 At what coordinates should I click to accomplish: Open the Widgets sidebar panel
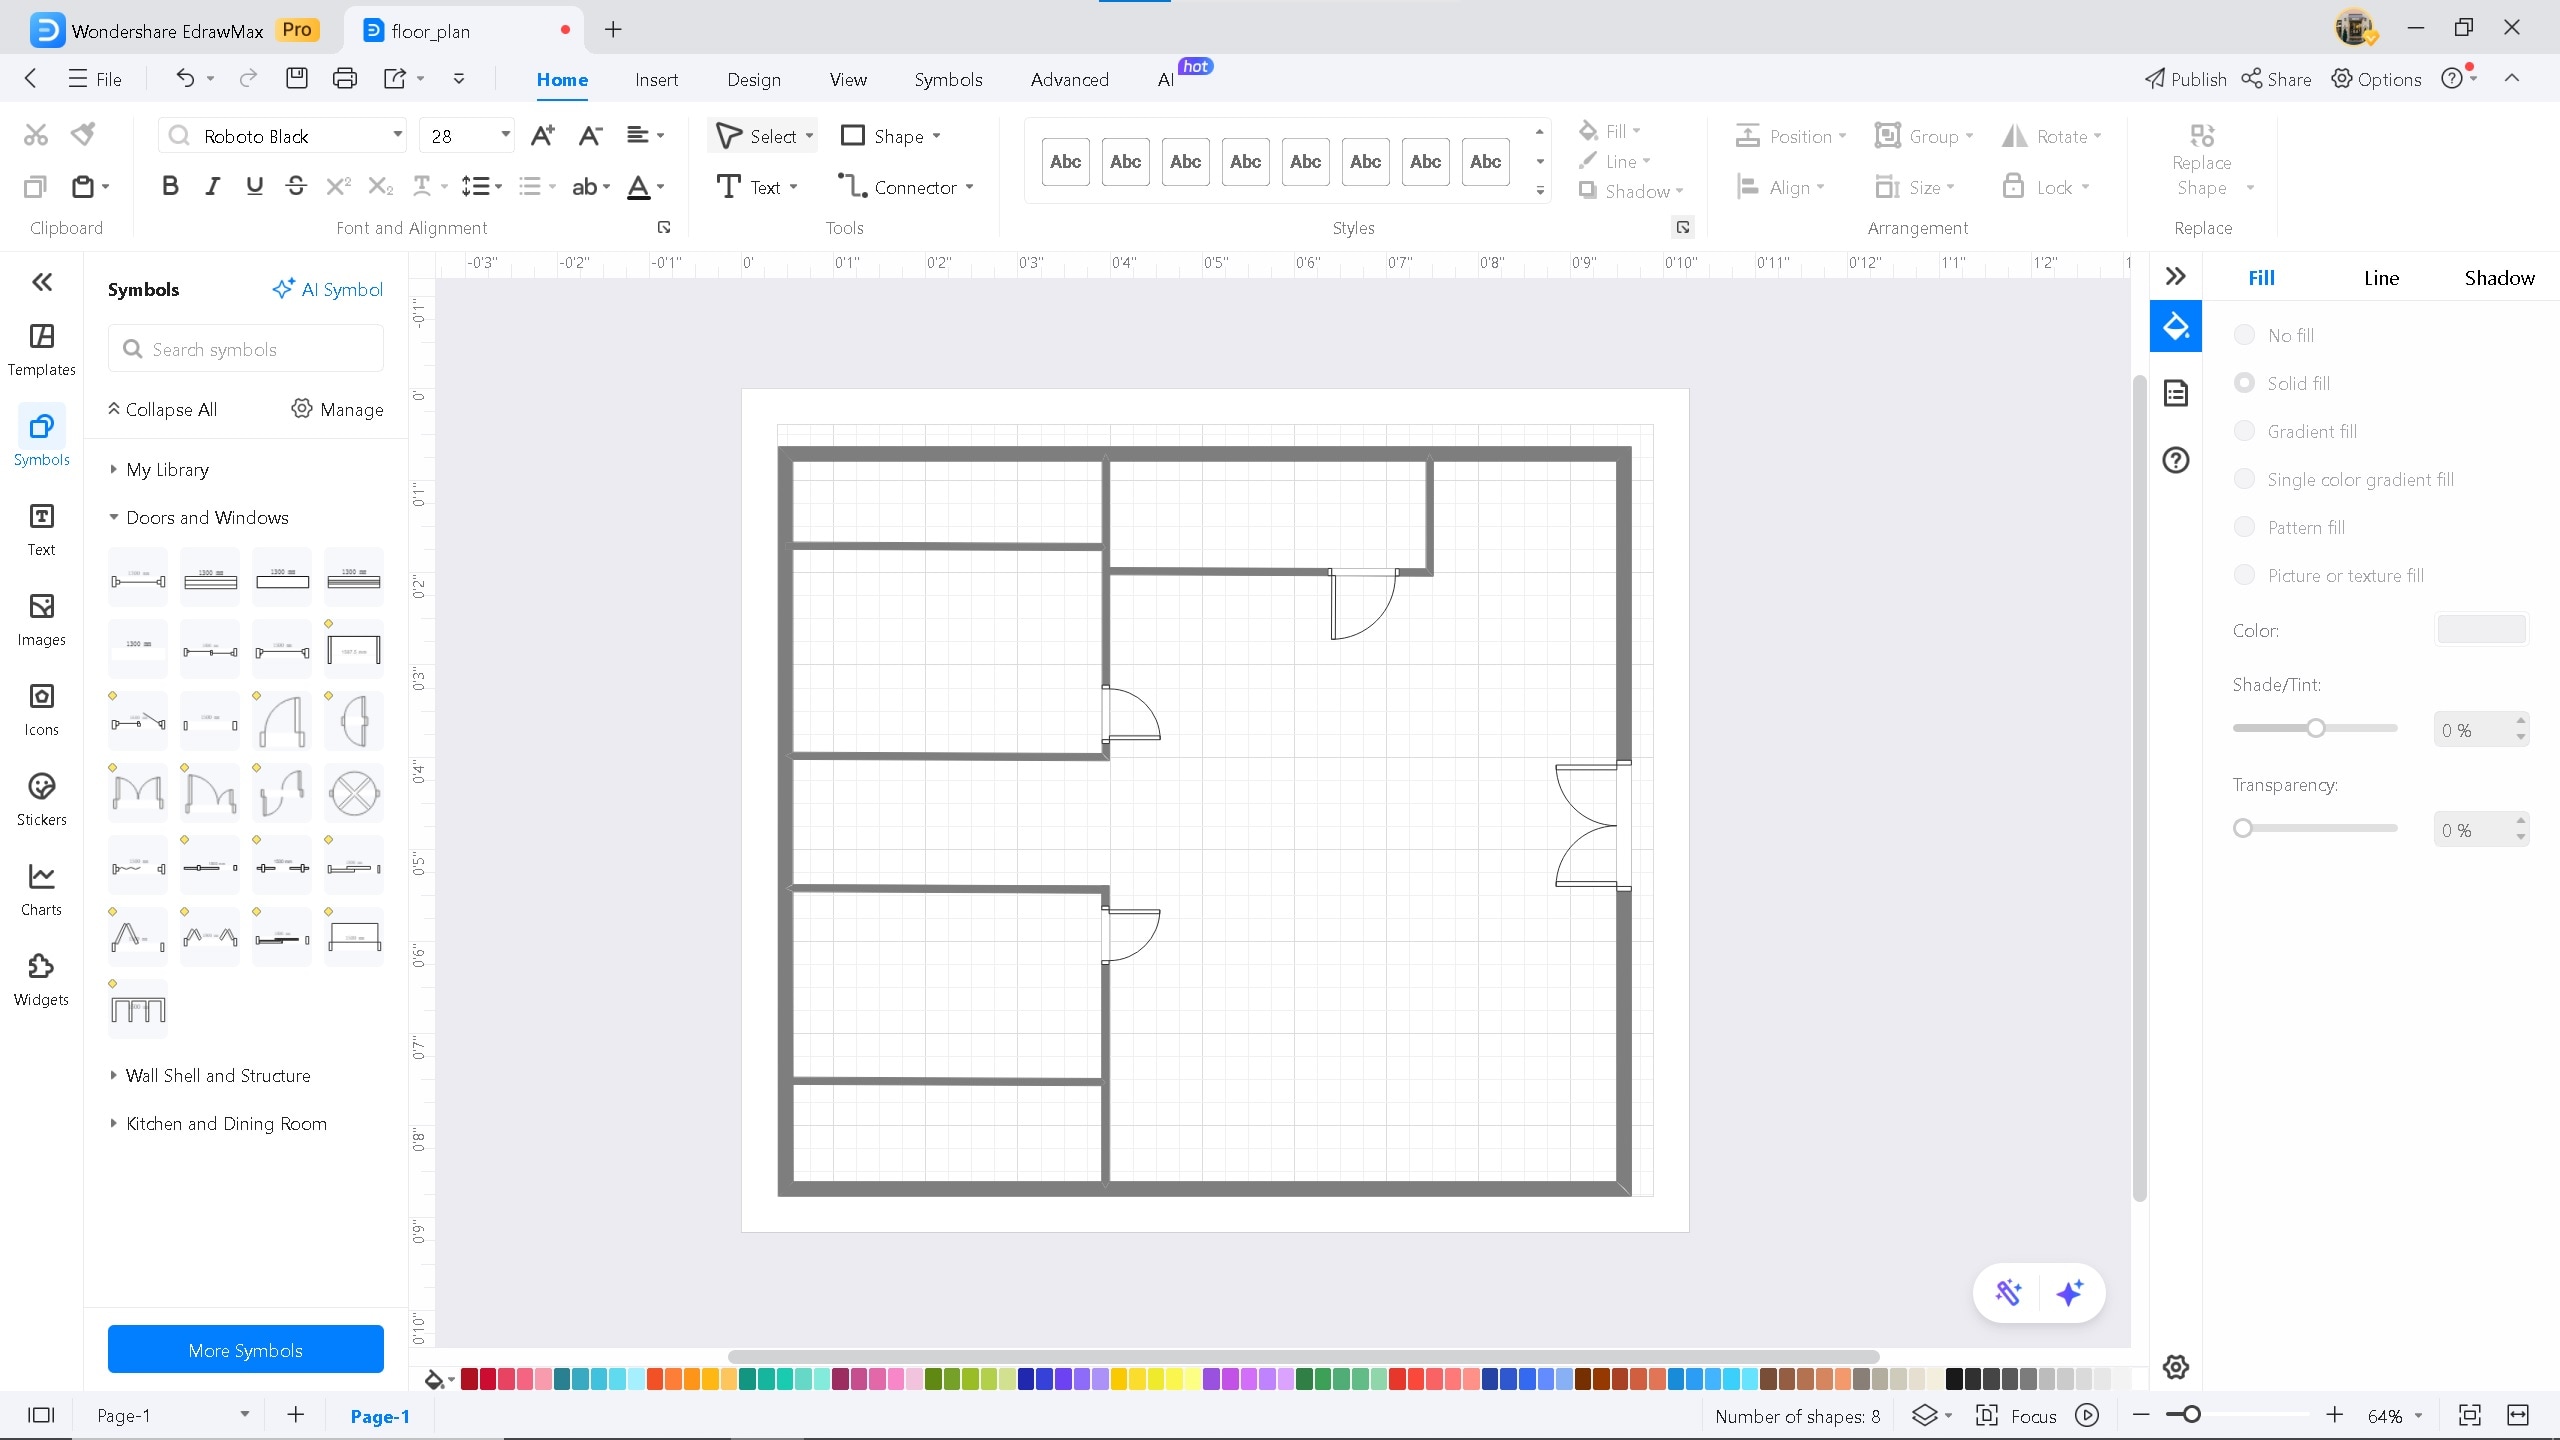[41, 980]
